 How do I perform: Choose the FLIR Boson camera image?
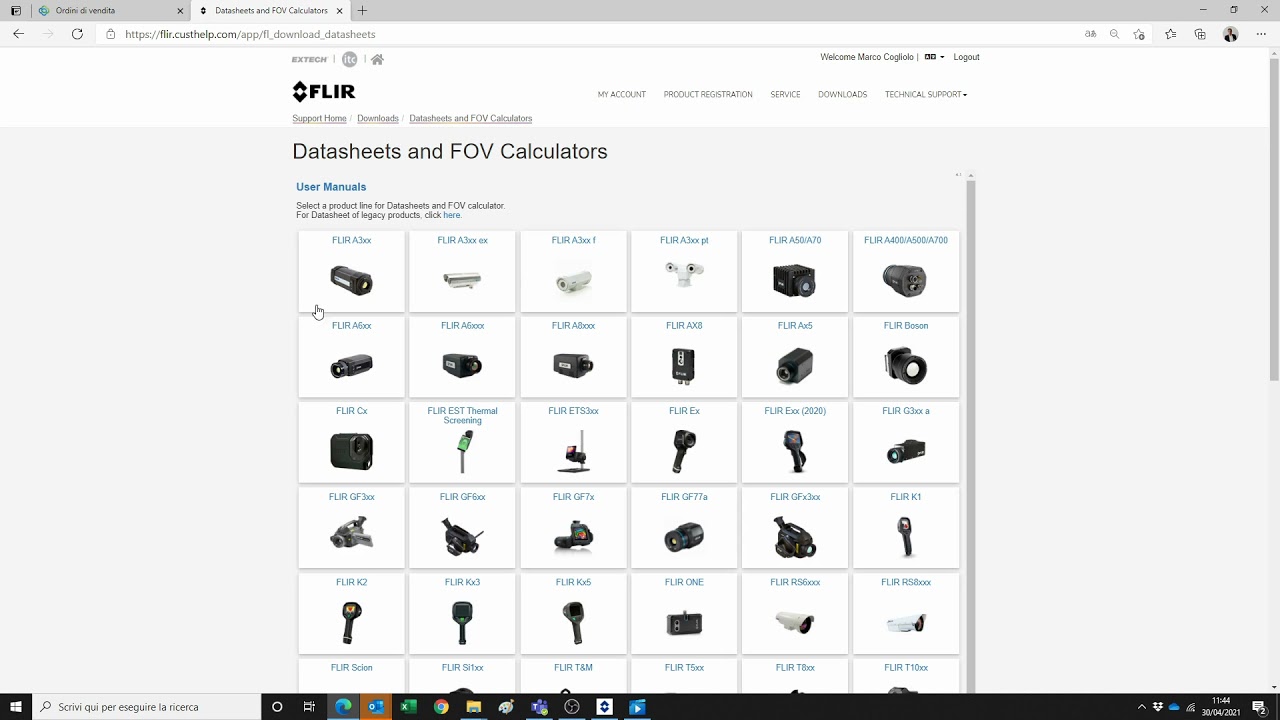[x=905, y=367]
